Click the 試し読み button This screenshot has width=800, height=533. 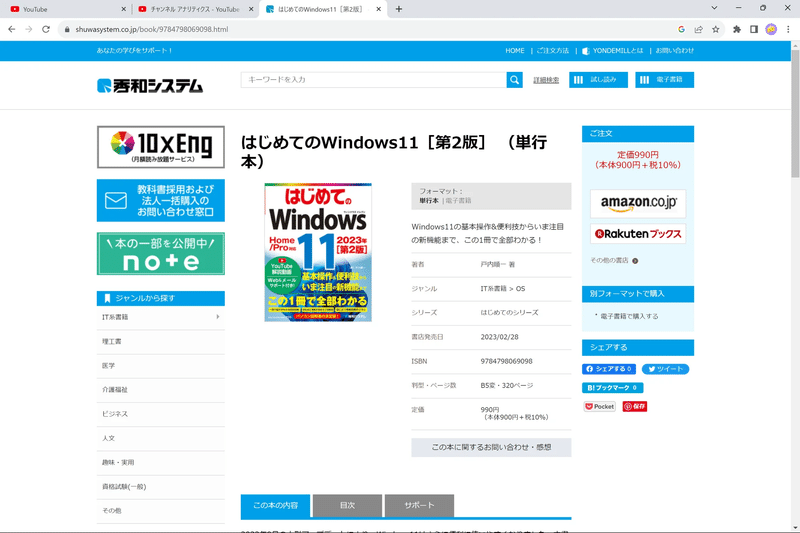(x=598, y=80)
